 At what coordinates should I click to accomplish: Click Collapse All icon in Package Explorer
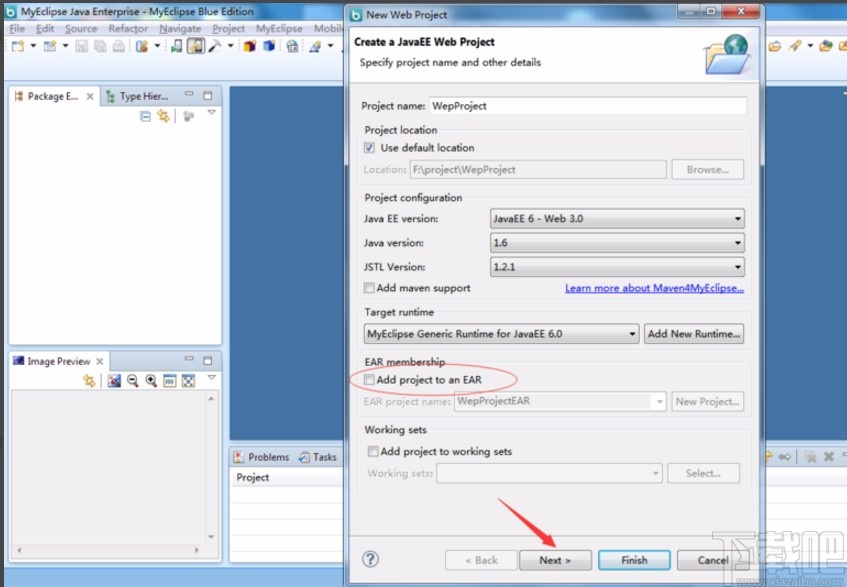pos(145,116)
